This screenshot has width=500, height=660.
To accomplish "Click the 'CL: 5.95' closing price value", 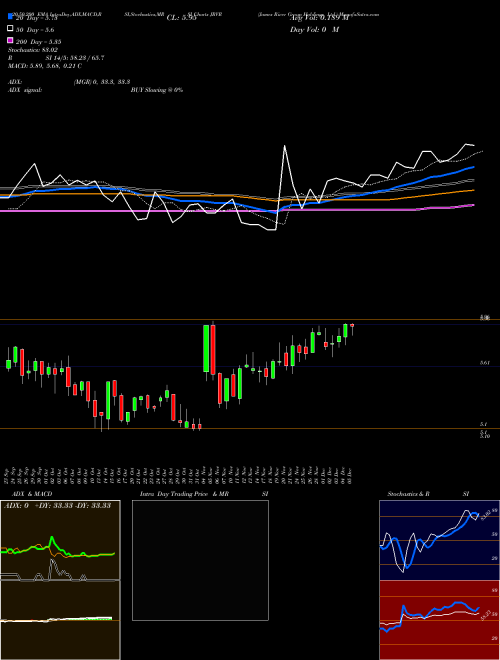I will 181,18.
